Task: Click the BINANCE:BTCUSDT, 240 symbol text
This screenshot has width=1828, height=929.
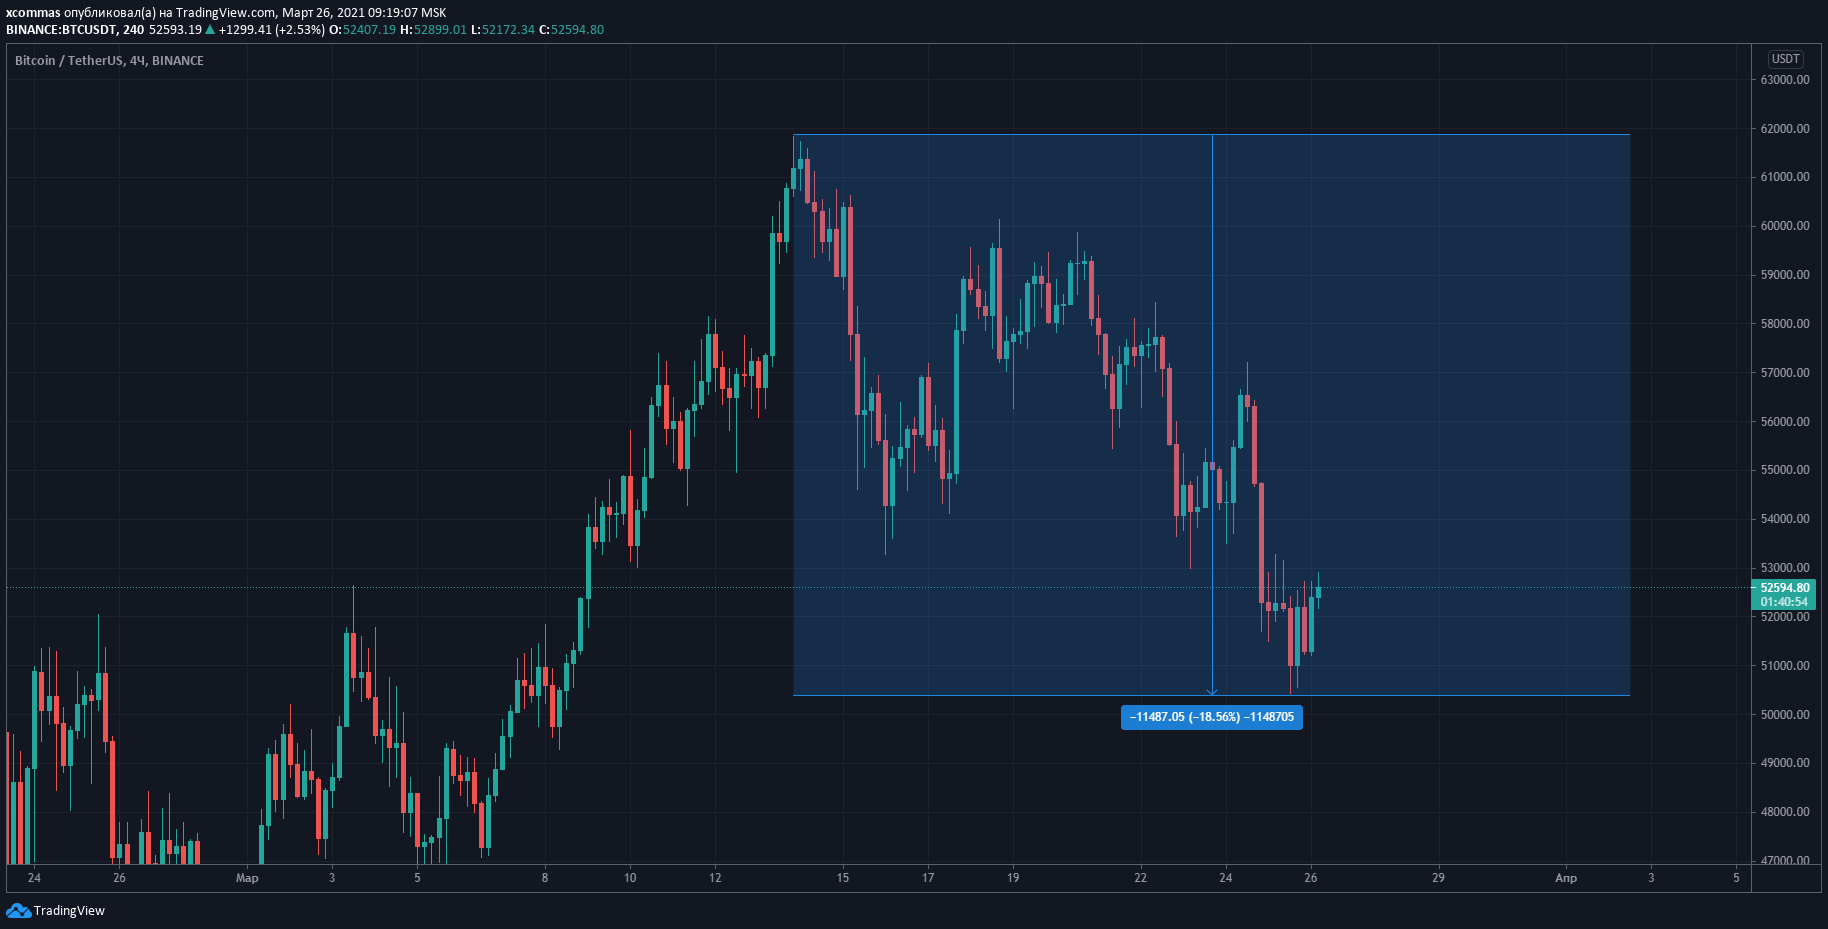Action: (x=75, y=30)
